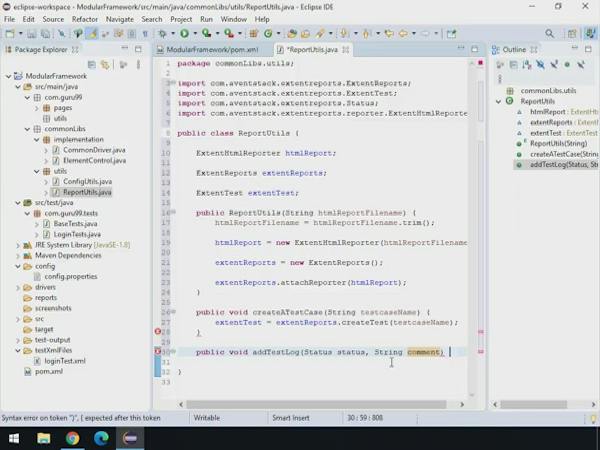Open the Package Explorer View Menu
Image resolution: width=600 pixels, height=450 pixels.
[x=138, y=65]
